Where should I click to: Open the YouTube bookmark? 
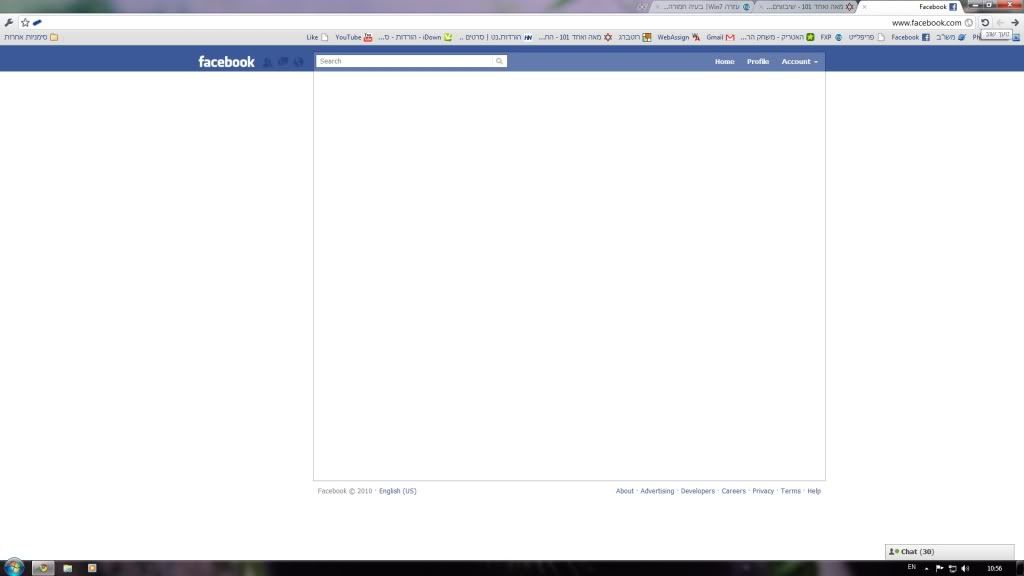pyautogui.click(x=353, y=37)
